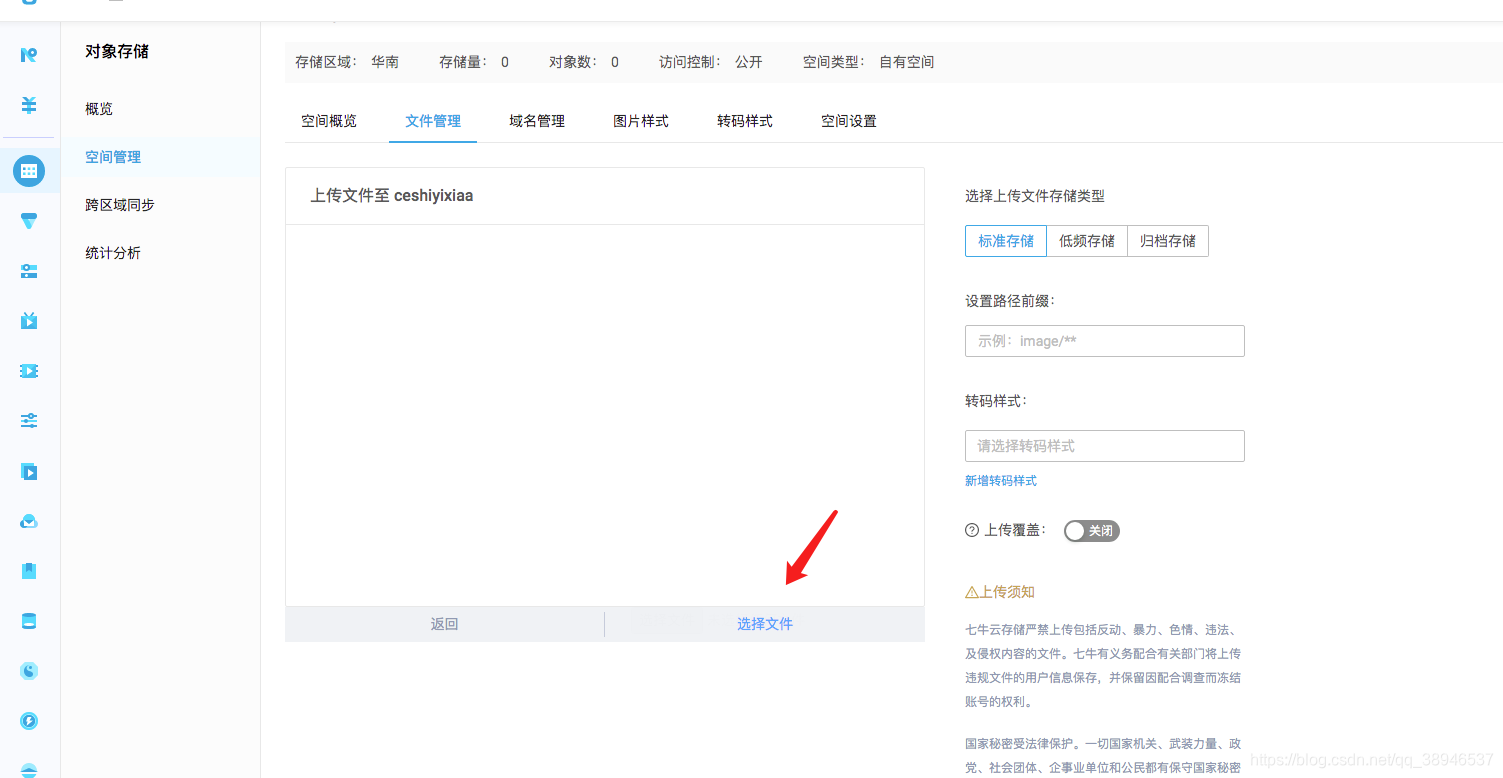
Task: Click the 访问控制: 公开 text
Action: (x=711, y=62)
